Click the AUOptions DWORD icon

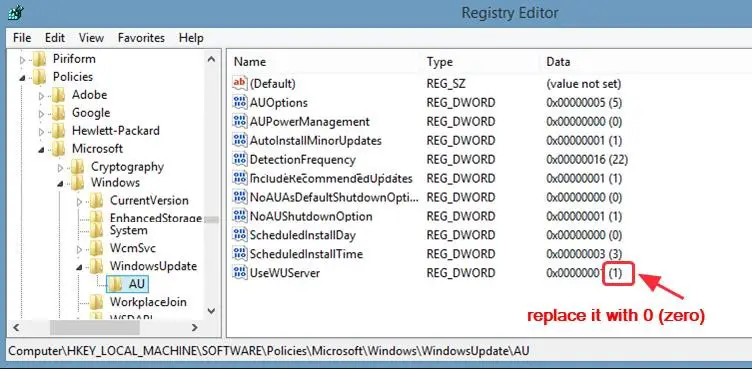click(x=239, y=102)
